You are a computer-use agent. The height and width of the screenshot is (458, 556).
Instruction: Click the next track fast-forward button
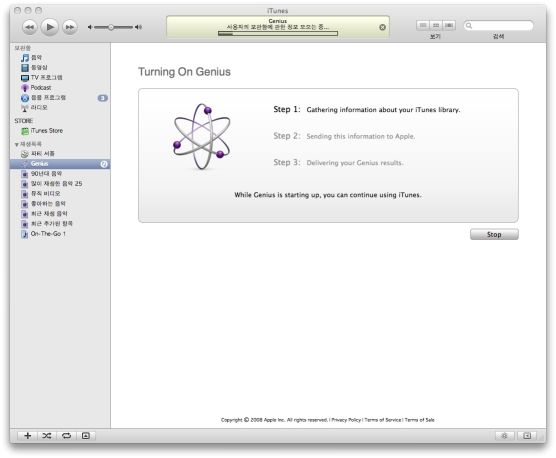pos(70,27)
